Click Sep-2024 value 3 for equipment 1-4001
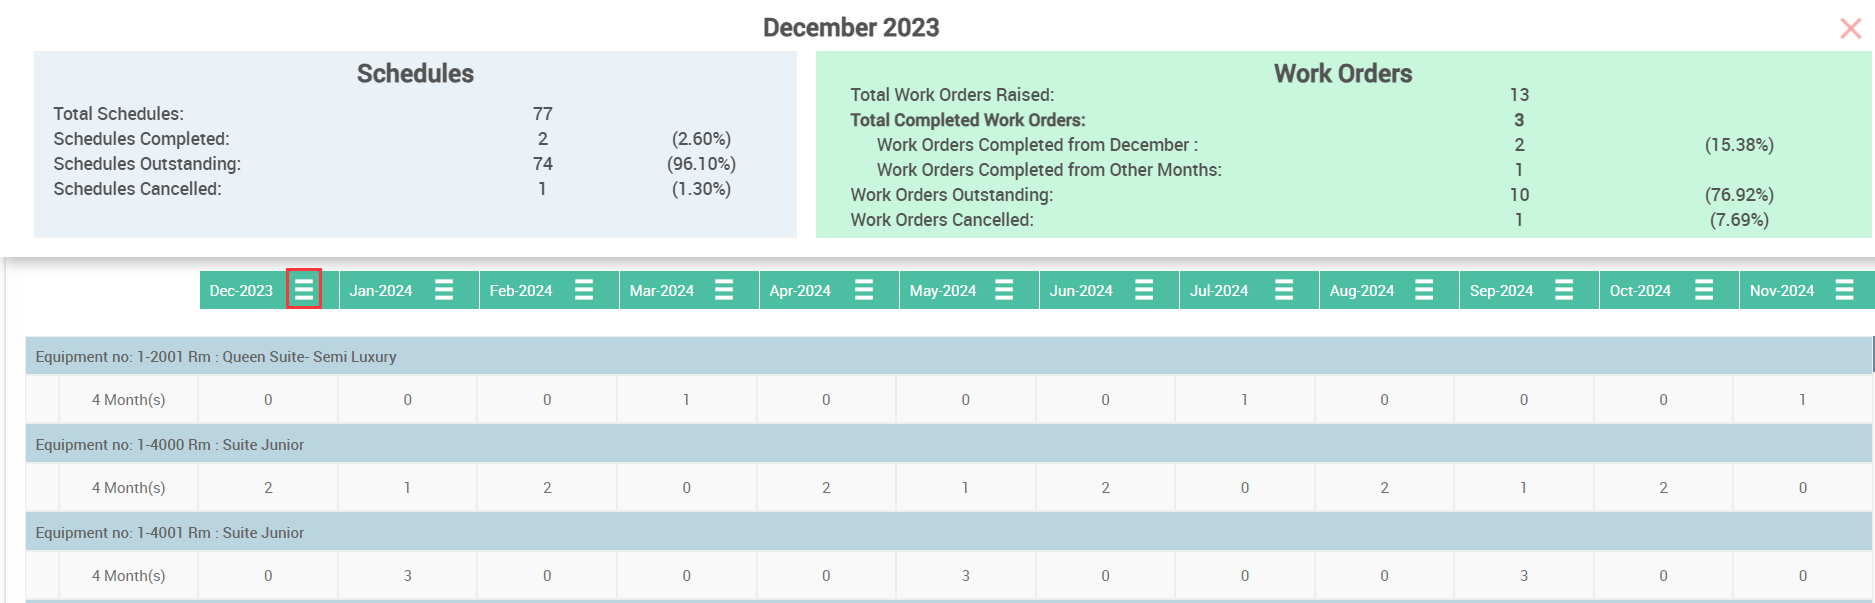The width and height of the screenshot is (1875, 603). [1524, 576]
